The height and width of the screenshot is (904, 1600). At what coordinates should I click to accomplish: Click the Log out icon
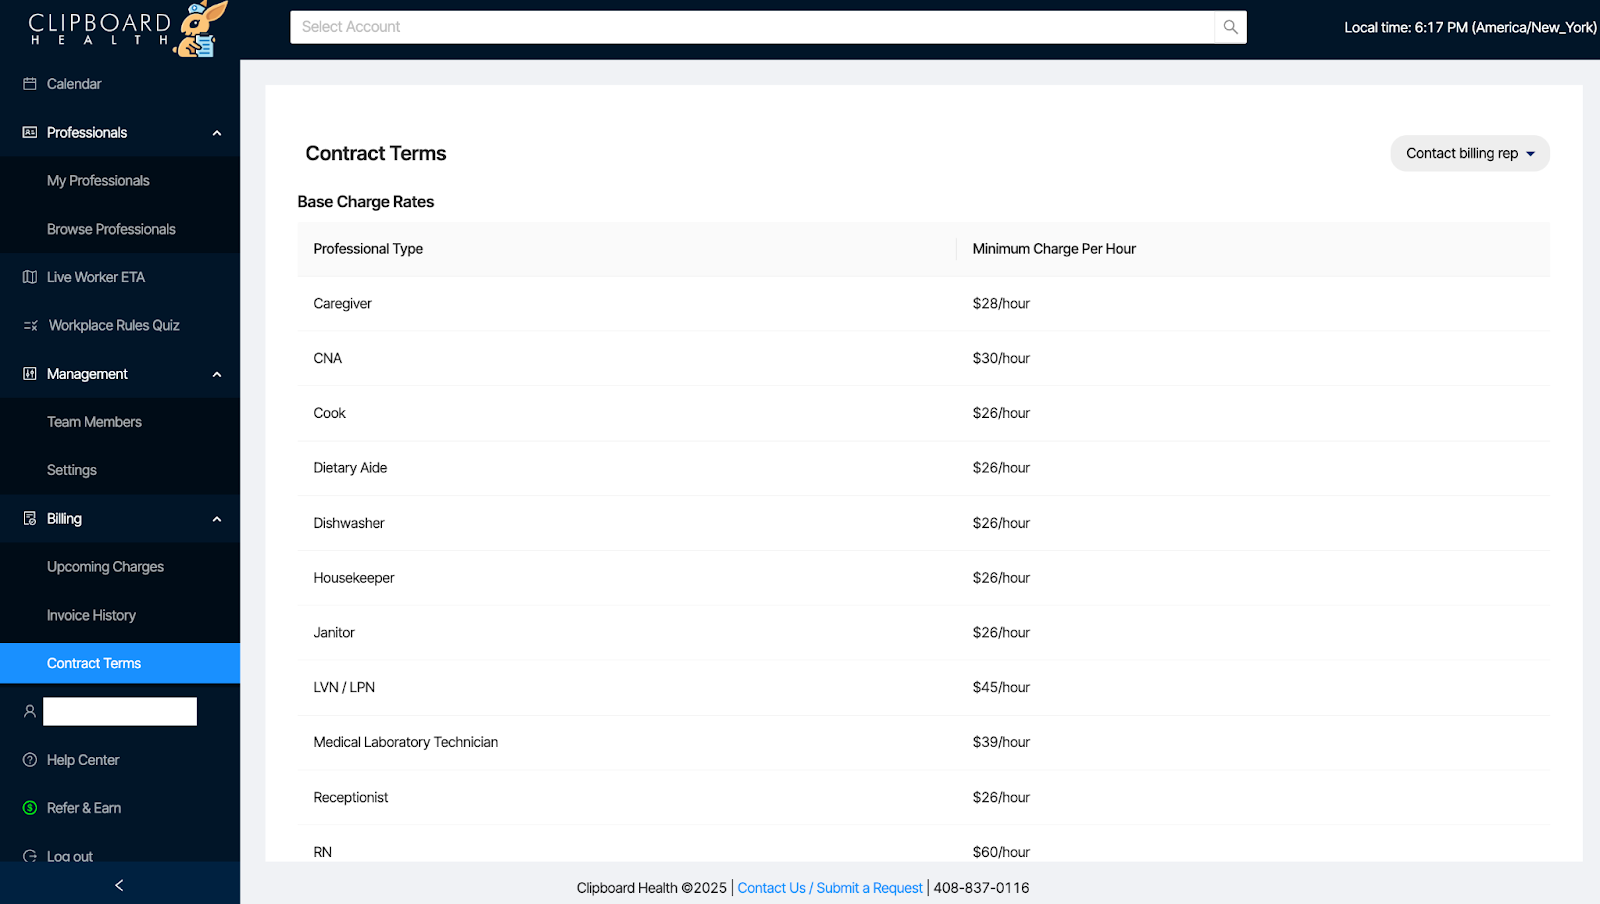30,856
